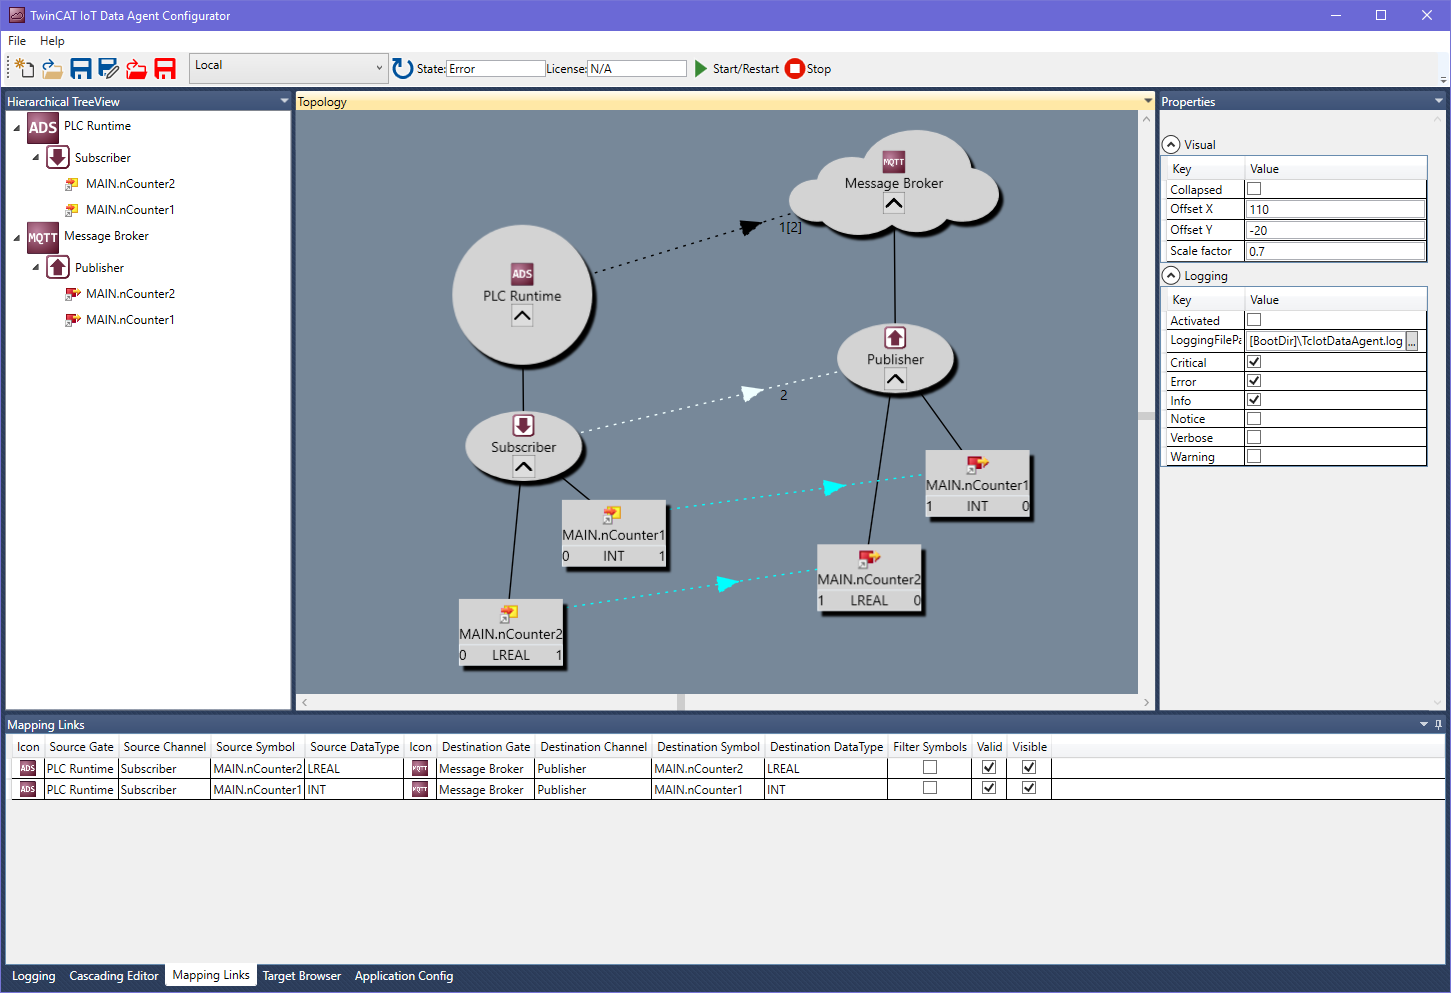Click the Scale factor value field
Viewport: 1451px width, 993px height.
(x=1335, y=251)
